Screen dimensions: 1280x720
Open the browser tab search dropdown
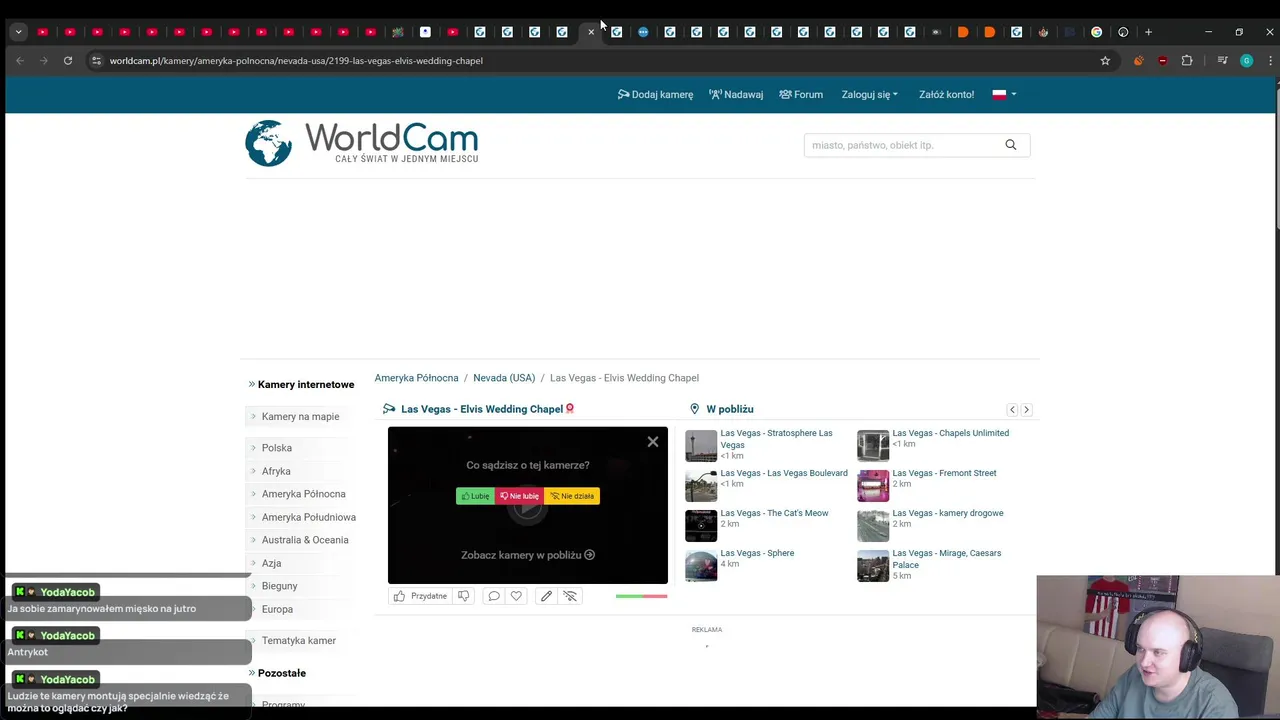coord(18,32)
